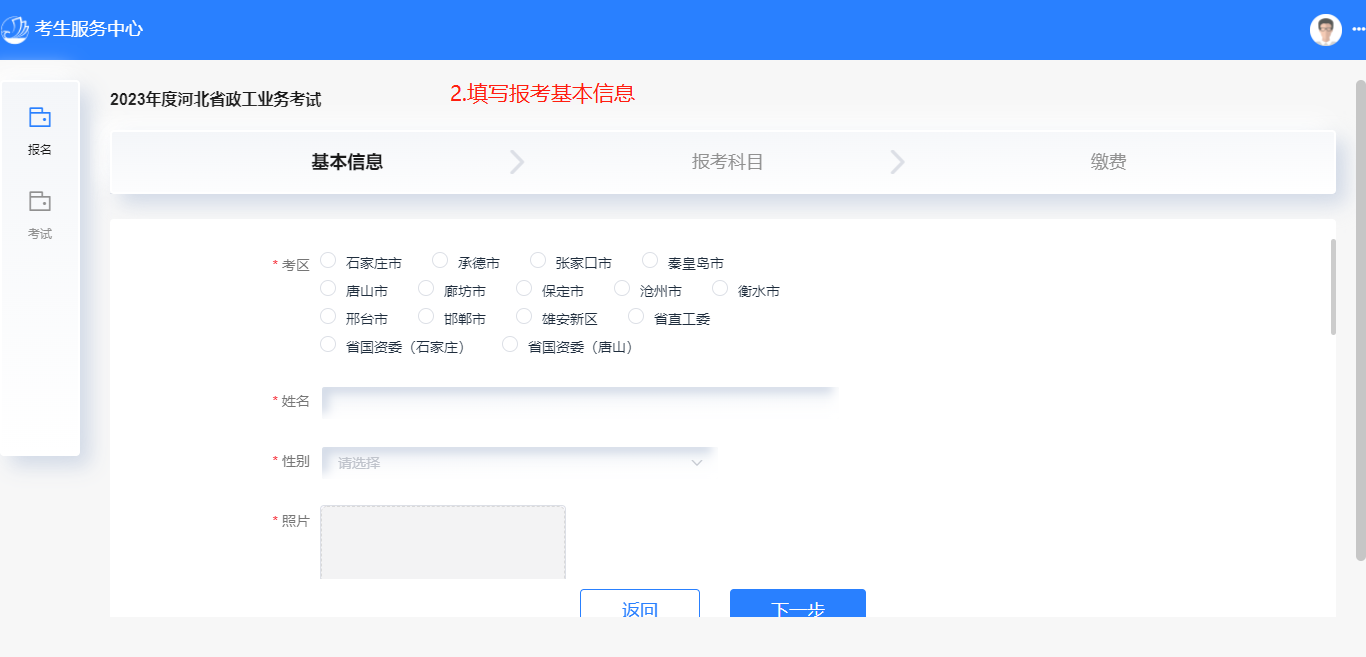Select 石家庄市 exam area radio
The height and width of the screenshot is (657, 1366).
tap(328, 261)
